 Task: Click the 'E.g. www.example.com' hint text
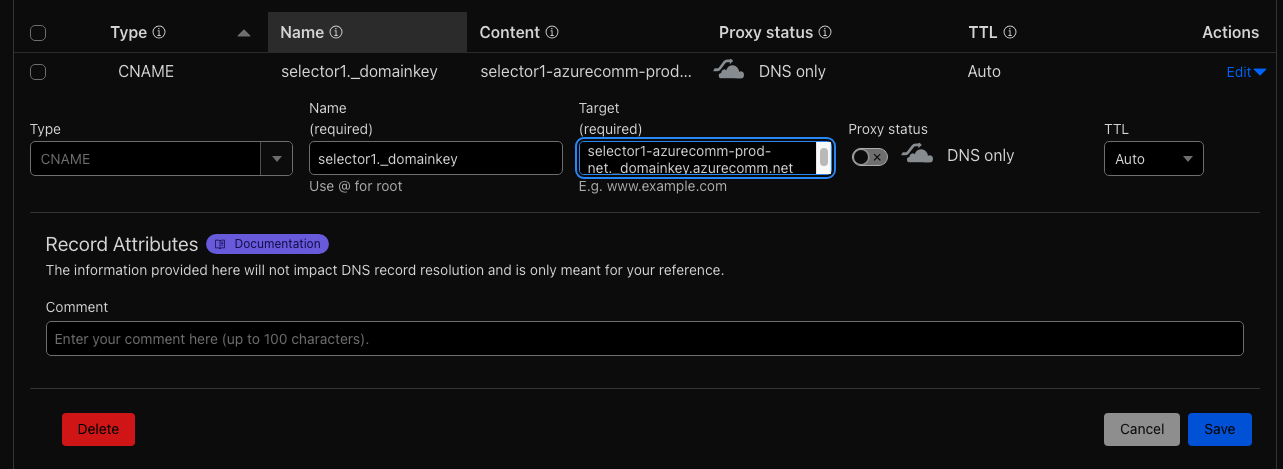coord(652,186)
